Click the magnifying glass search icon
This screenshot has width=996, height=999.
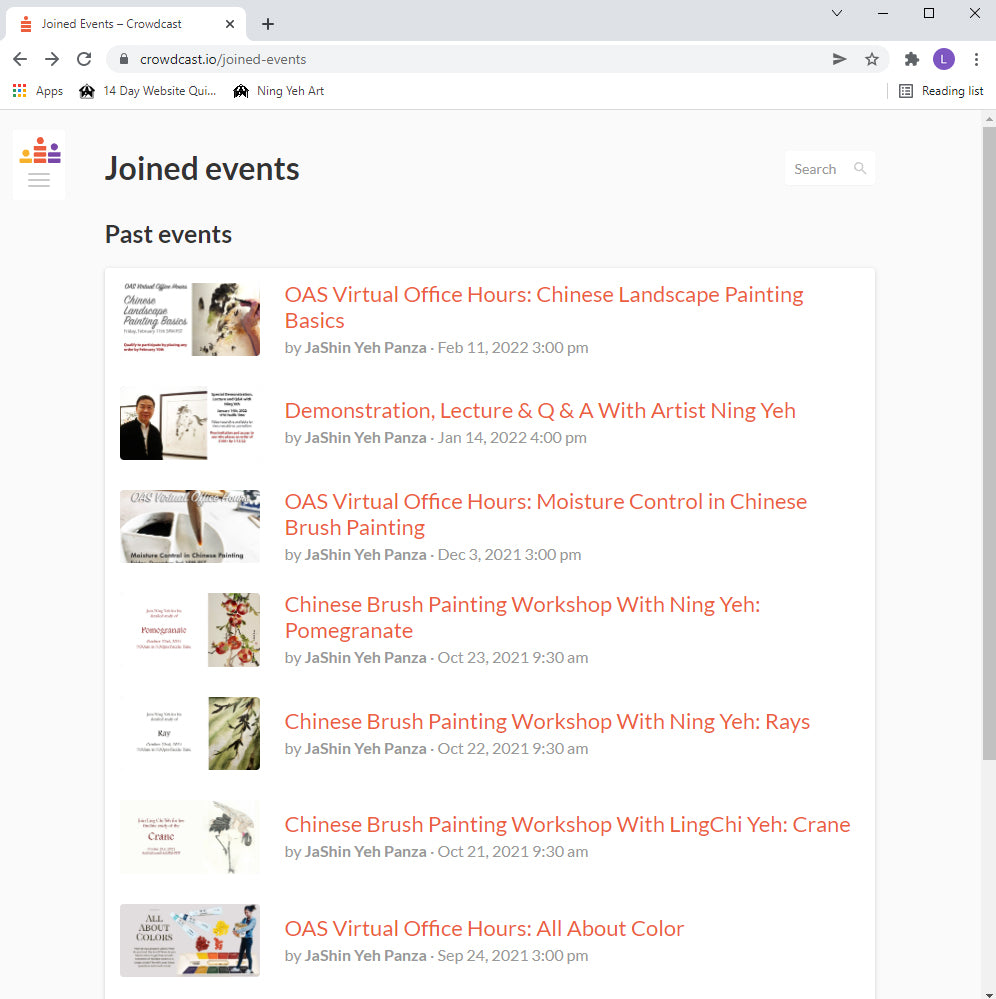(x=860, y=168)
